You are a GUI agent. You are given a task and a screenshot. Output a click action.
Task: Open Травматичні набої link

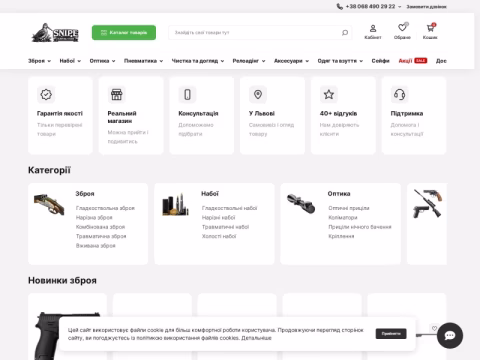click(225, 227)
